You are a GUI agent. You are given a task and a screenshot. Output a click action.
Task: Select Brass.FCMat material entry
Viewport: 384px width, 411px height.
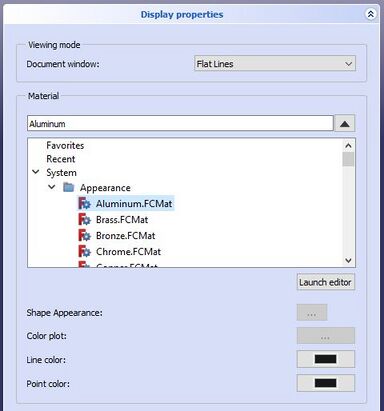coord(122,220)
